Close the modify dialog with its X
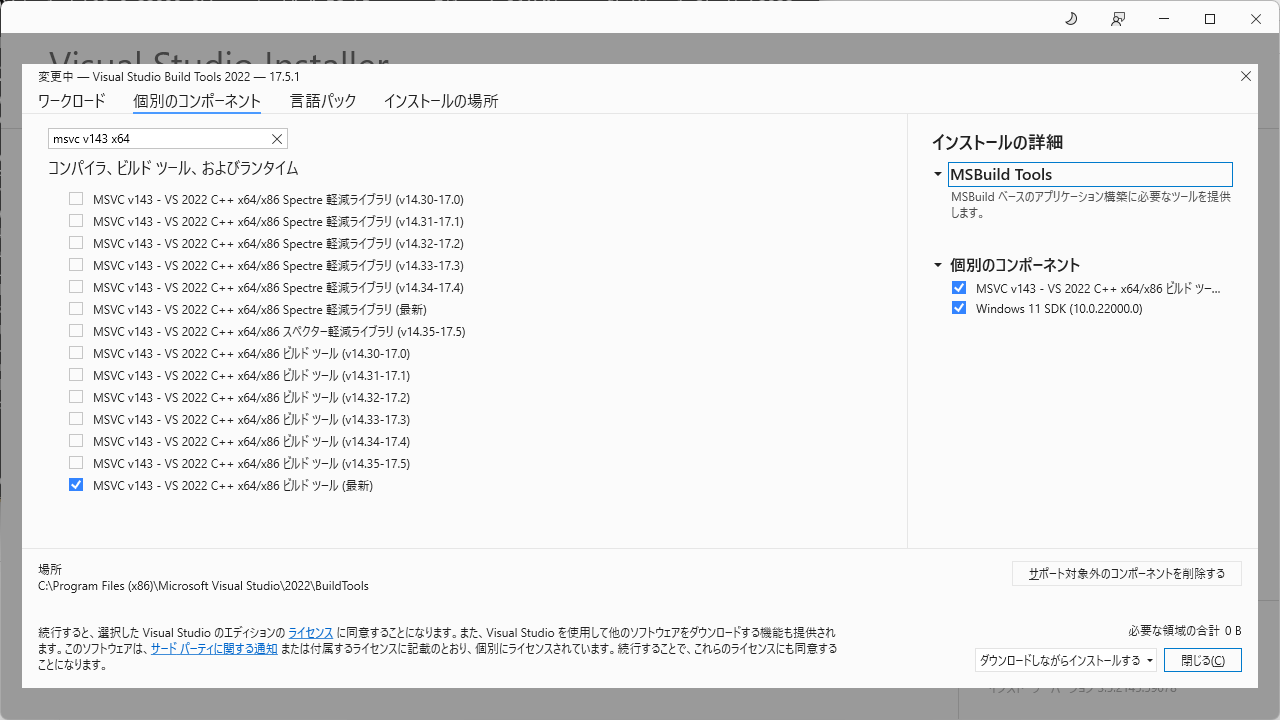This screenshot has width=1280, height=720. [1246, 76]
